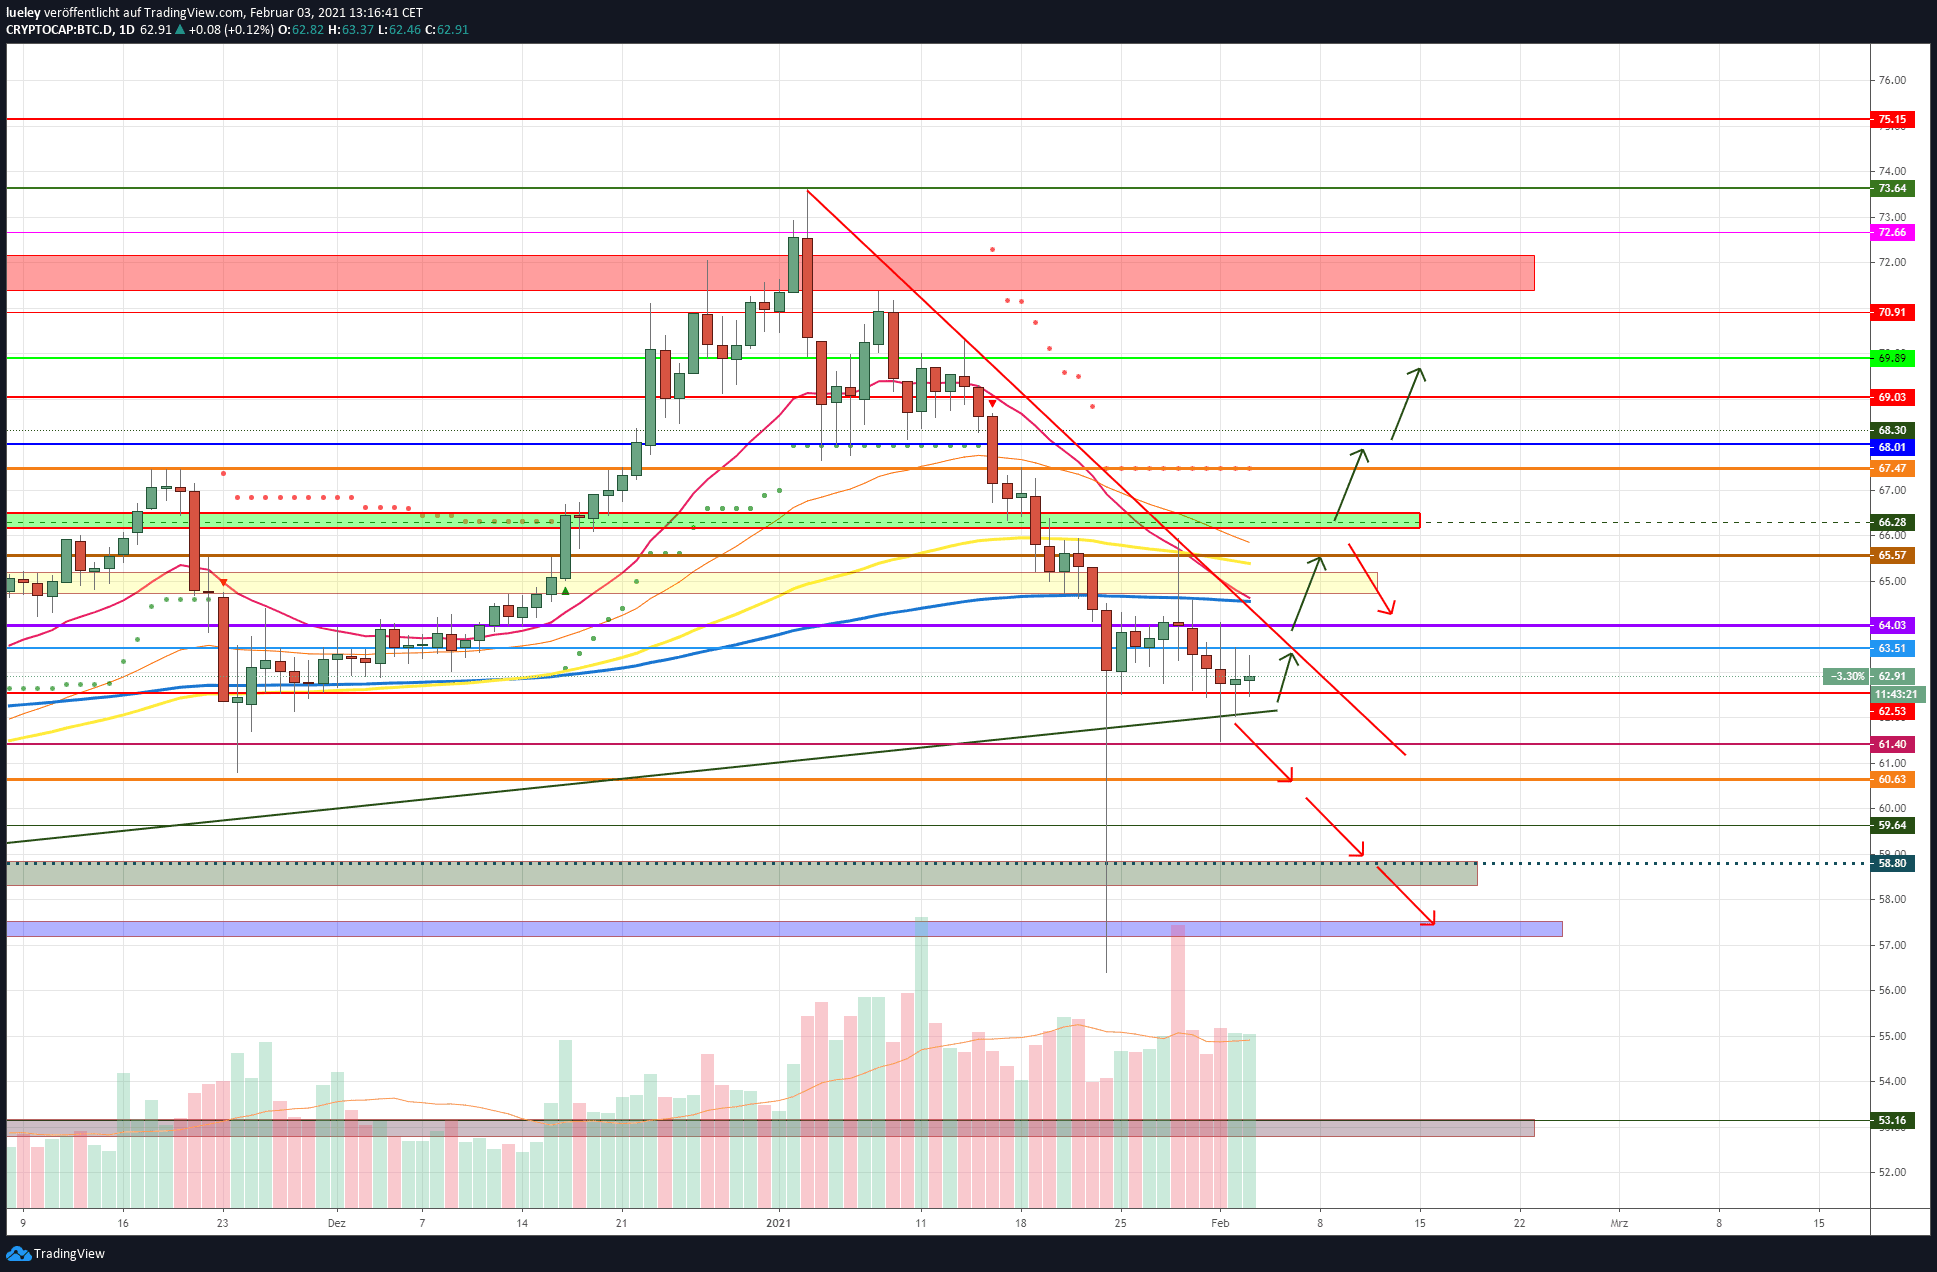Select the orange 60.63 price label
This screenshot has width=1937, height=1272.
click(1892, 779)
